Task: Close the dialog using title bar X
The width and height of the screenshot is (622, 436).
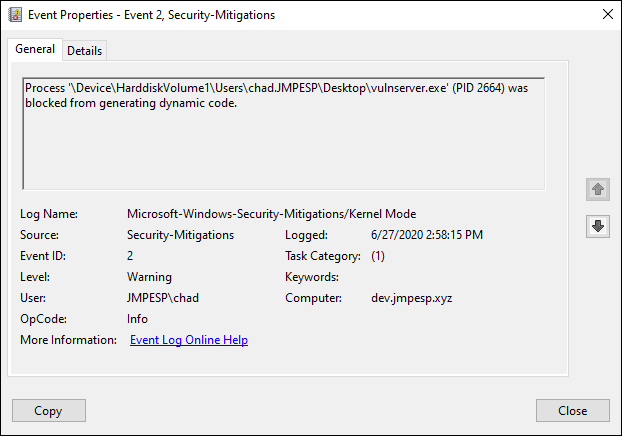Action: pyautogui.click(x=602, y=15)
